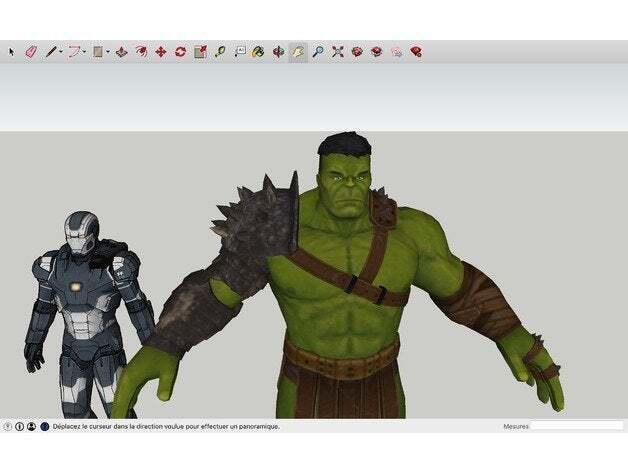Choose the Paint Bucket tool

[x=258, y=52]
